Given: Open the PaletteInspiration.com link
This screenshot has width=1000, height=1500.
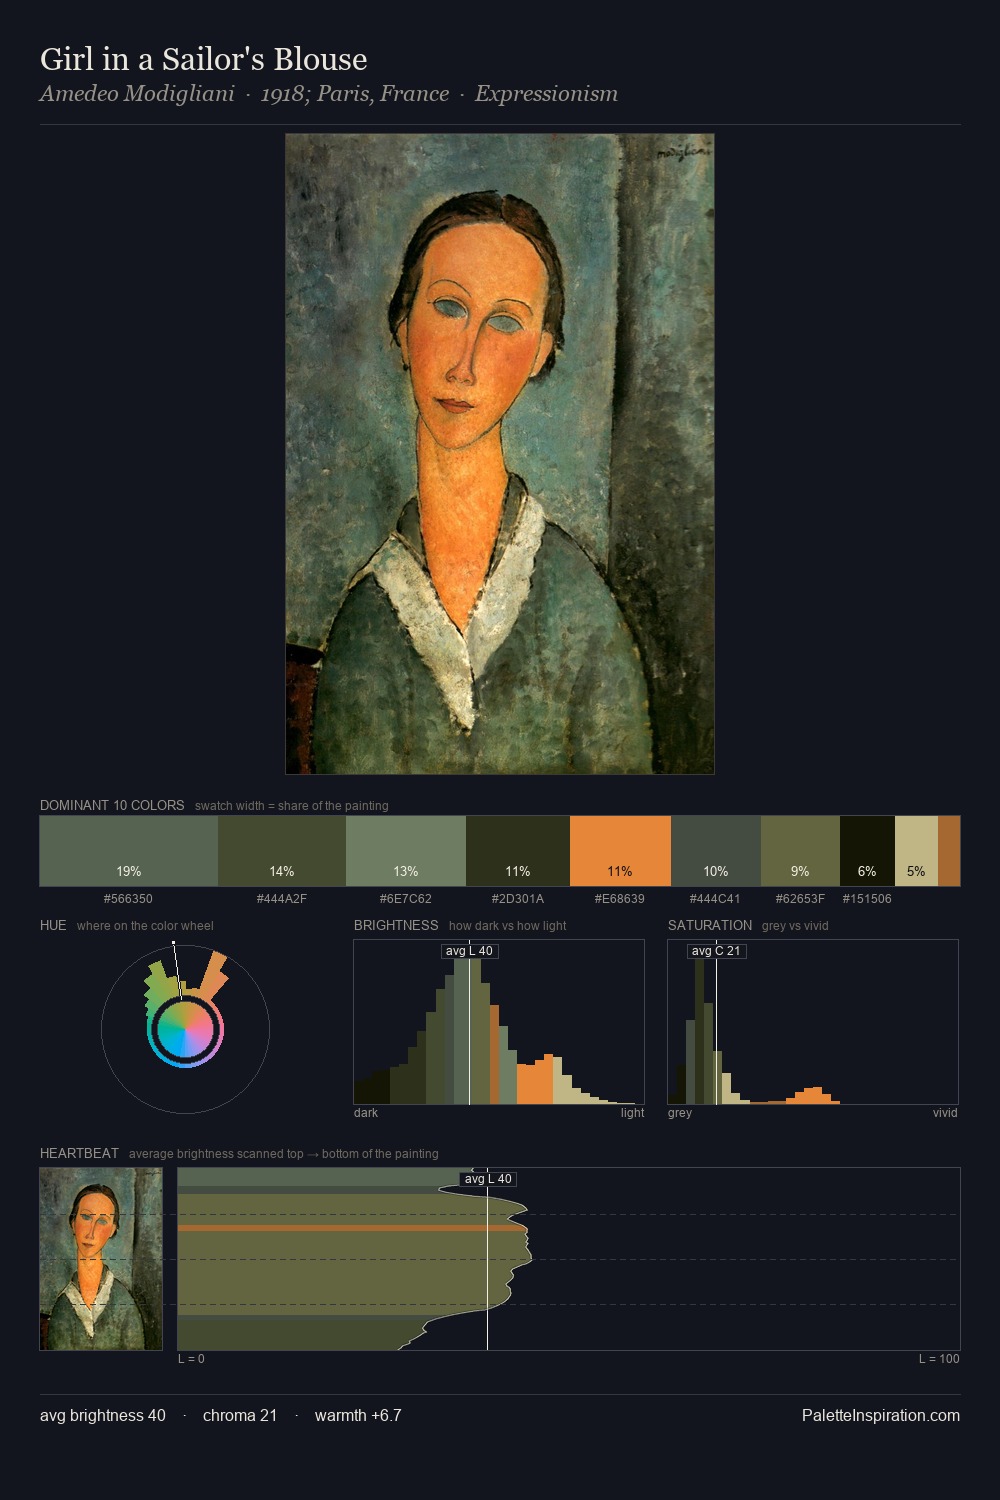Looking at the screenshot, I should [881, 1415].
